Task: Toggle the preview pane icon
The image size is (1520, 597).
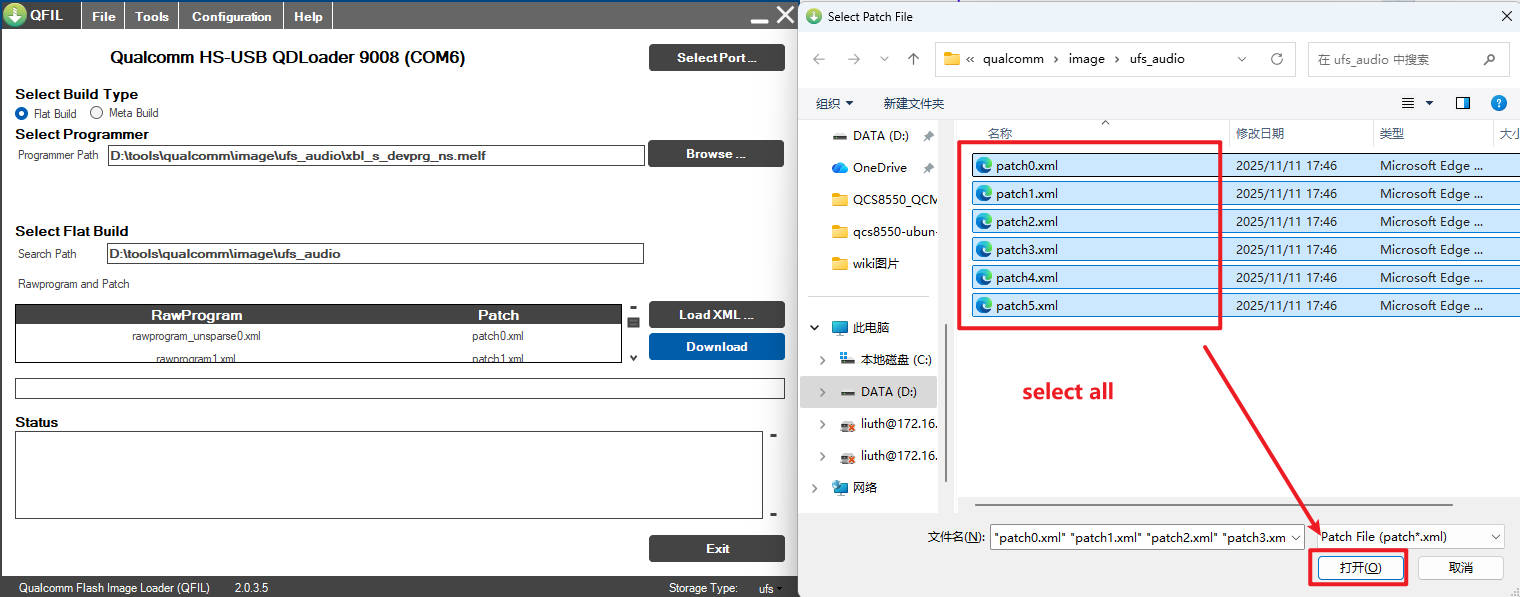Action: tap(1463, 103)
